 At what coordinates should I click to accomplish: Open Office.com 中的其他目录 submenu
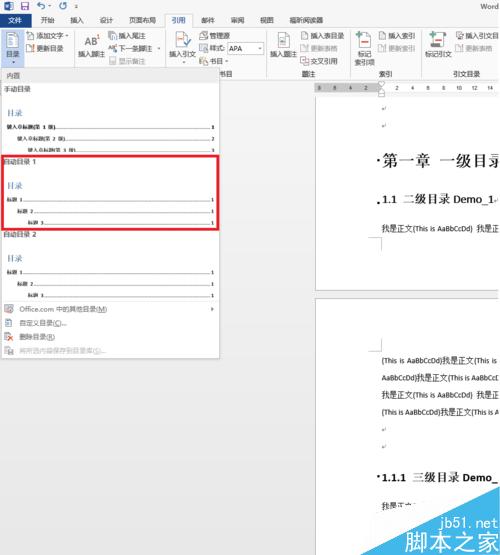click(x=110, y=309)
